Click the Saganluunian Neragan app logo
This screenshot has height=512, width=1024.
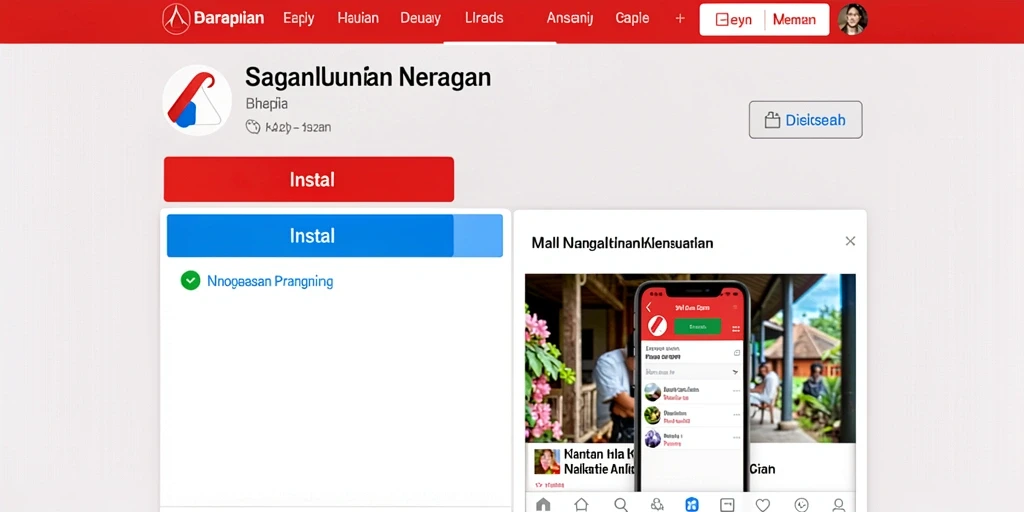click(x=197, y=100)
